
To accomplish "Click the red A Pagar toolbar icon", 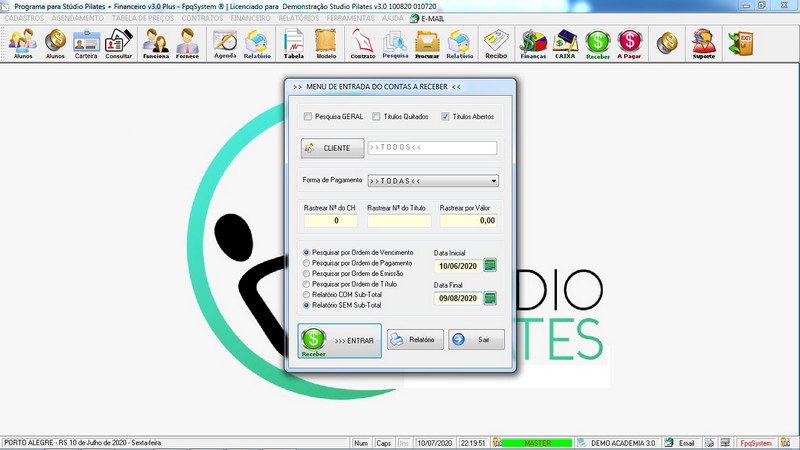I will (629, 44).
